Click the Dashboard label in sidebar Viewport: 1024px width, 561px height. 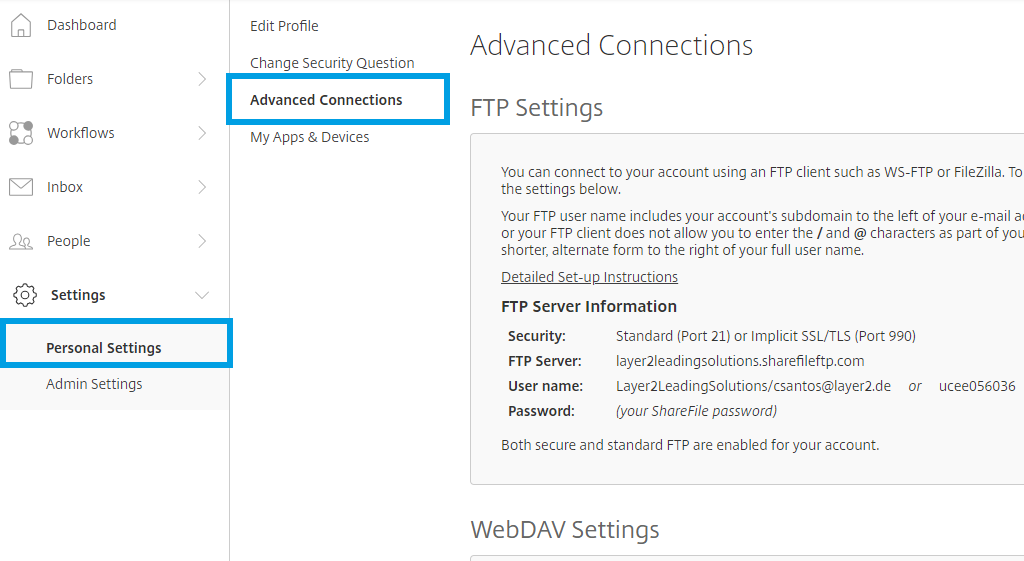pyautogui.click(x=82, y=25)
